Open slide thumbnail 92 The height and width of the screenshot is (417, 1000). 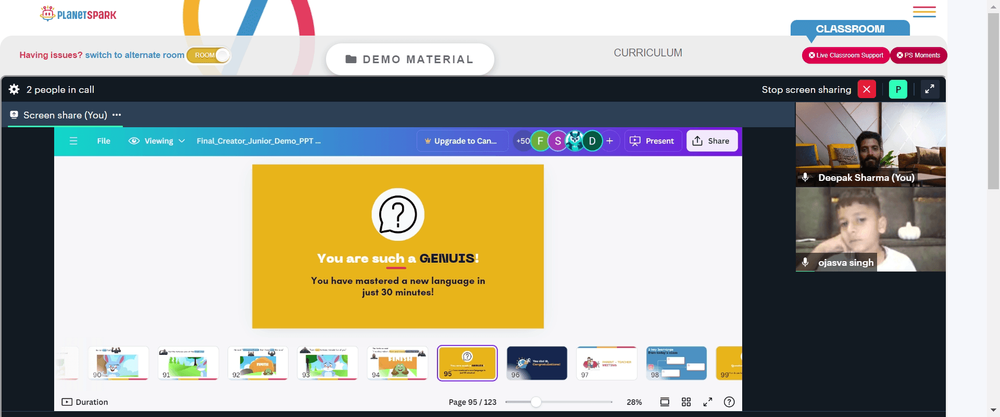(258, 363)
